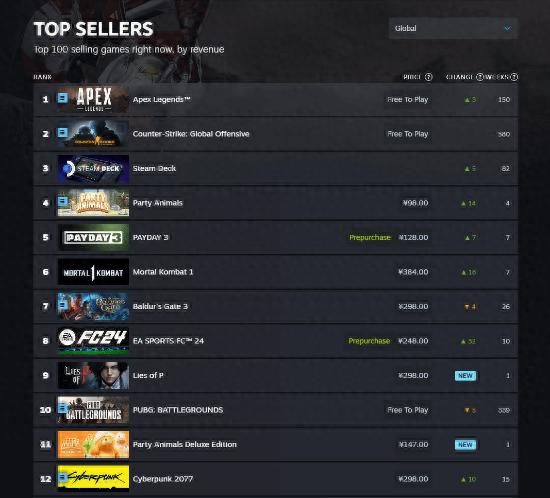Click blue list icon on Party Animals thumbnail

(63, 201)
